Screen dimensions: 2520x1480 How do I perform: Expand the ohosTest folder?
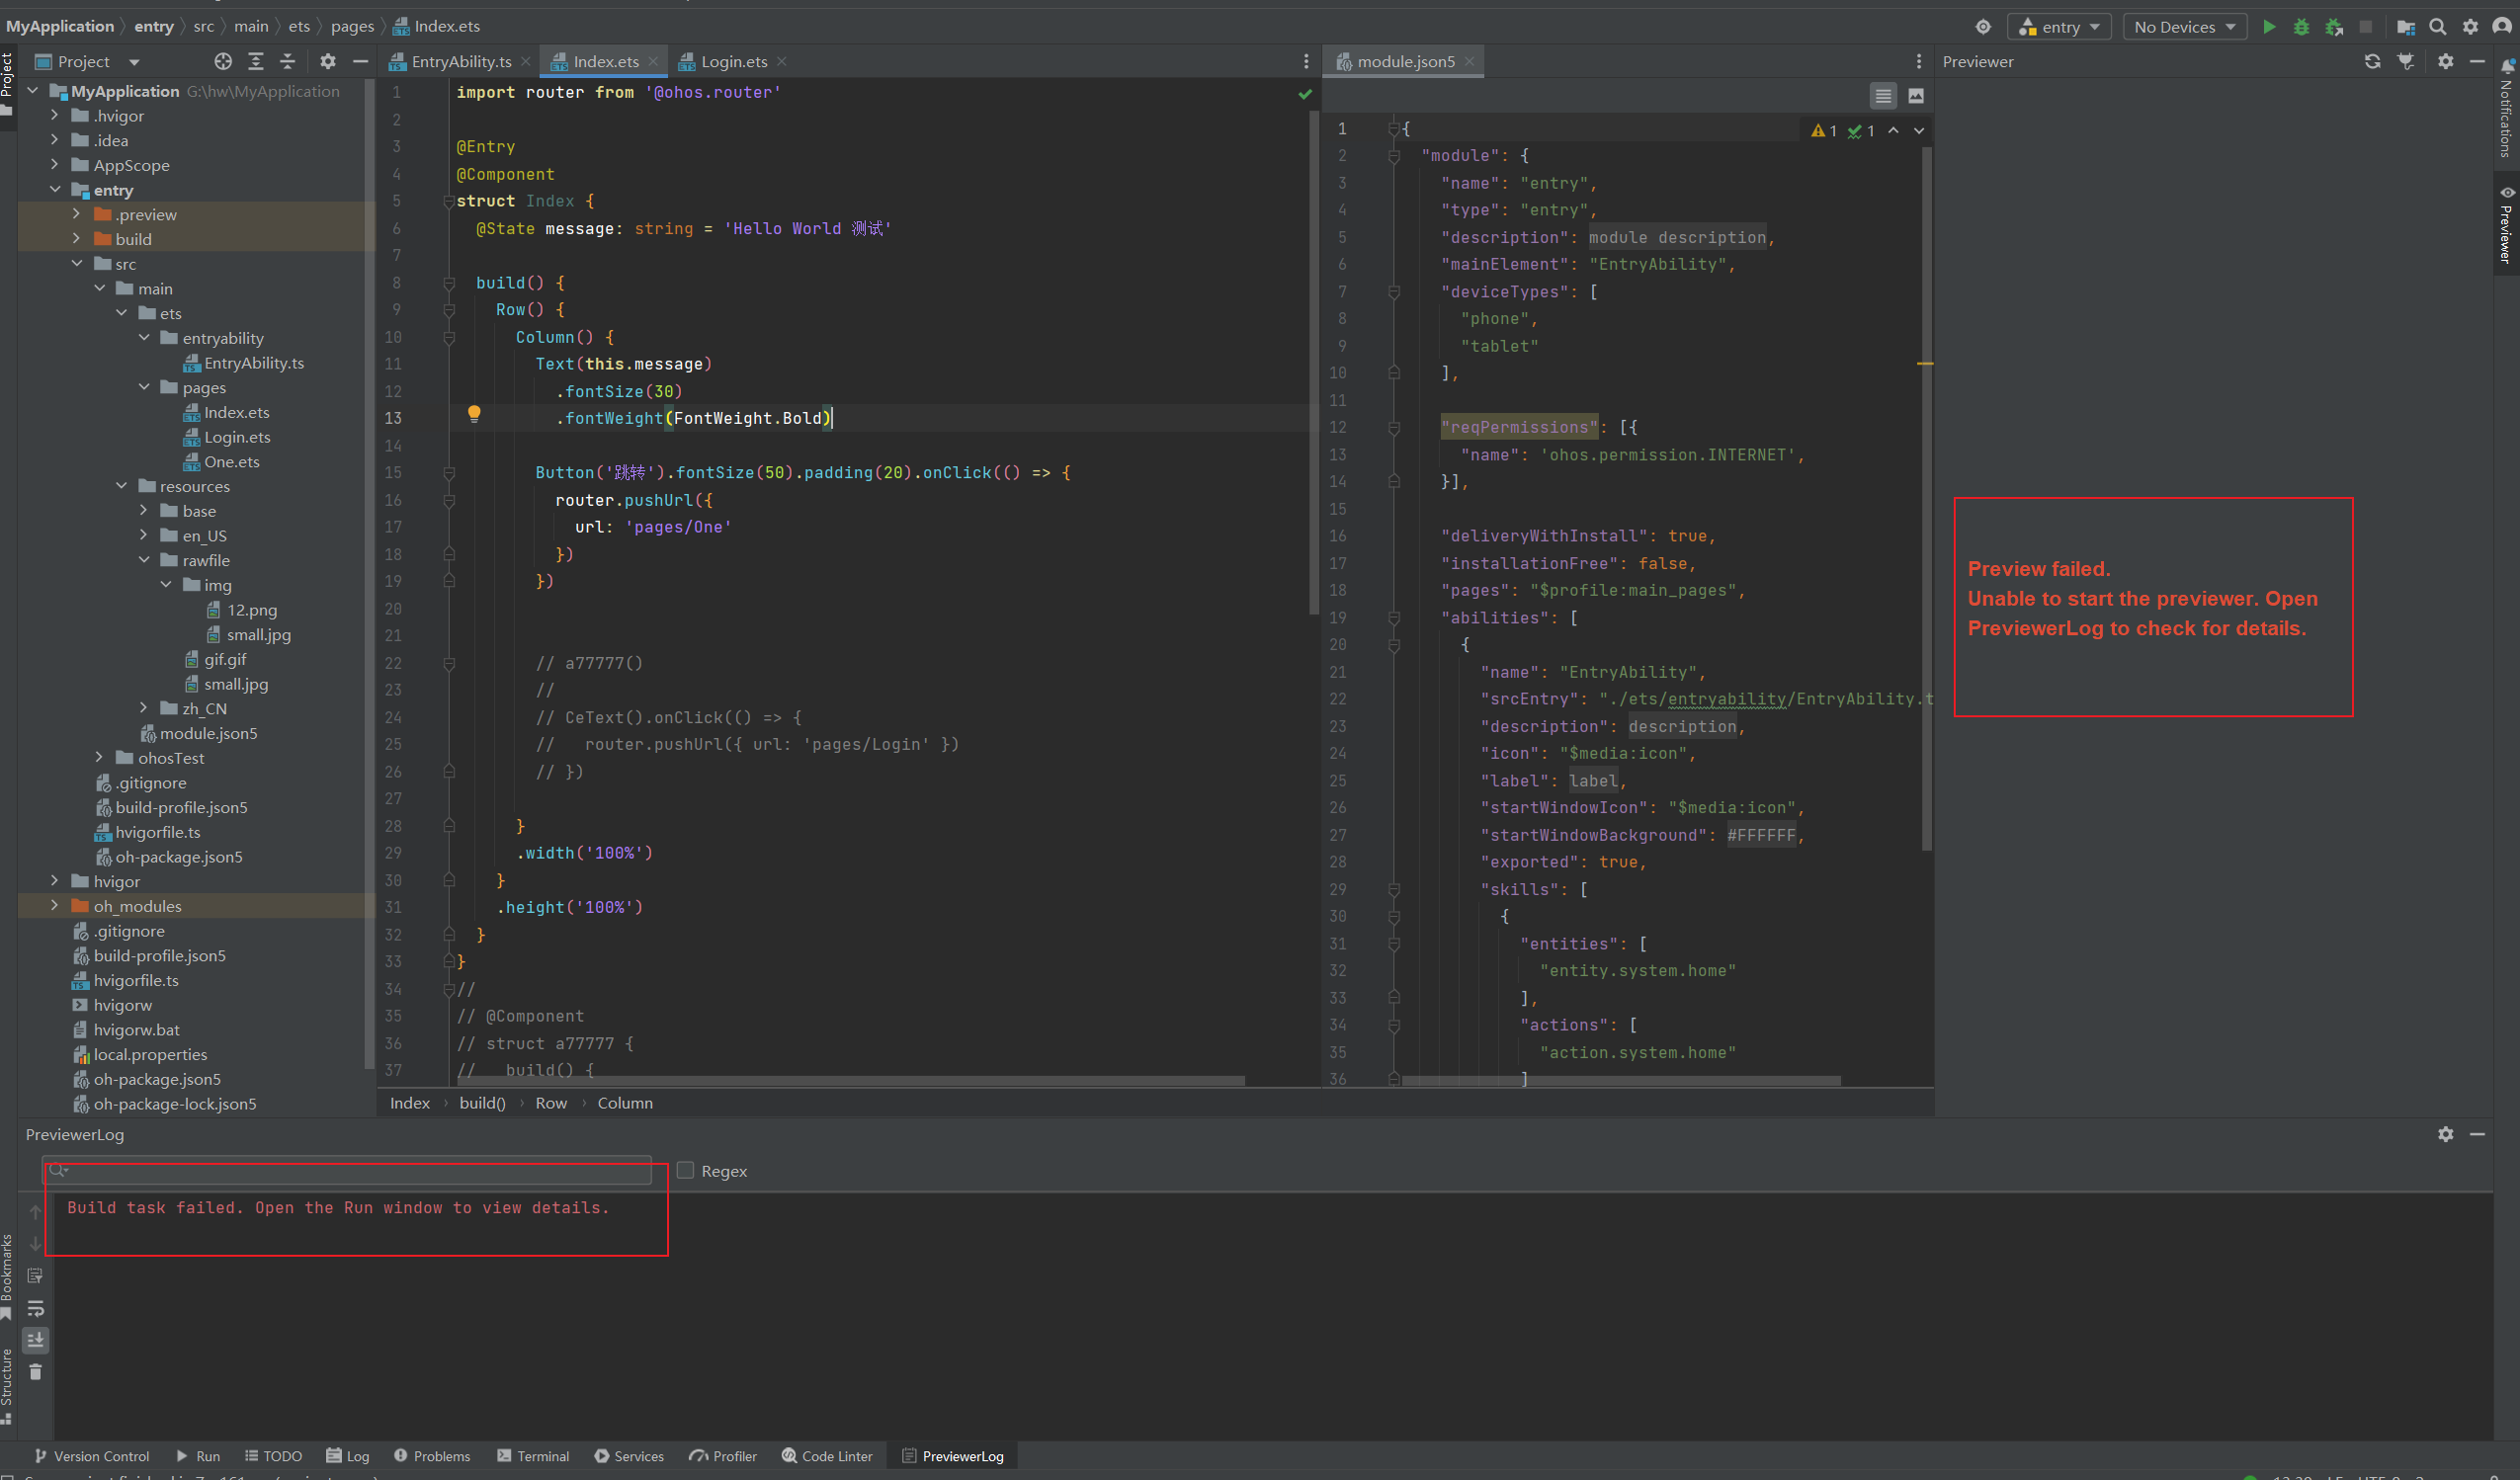pos(99,758)
